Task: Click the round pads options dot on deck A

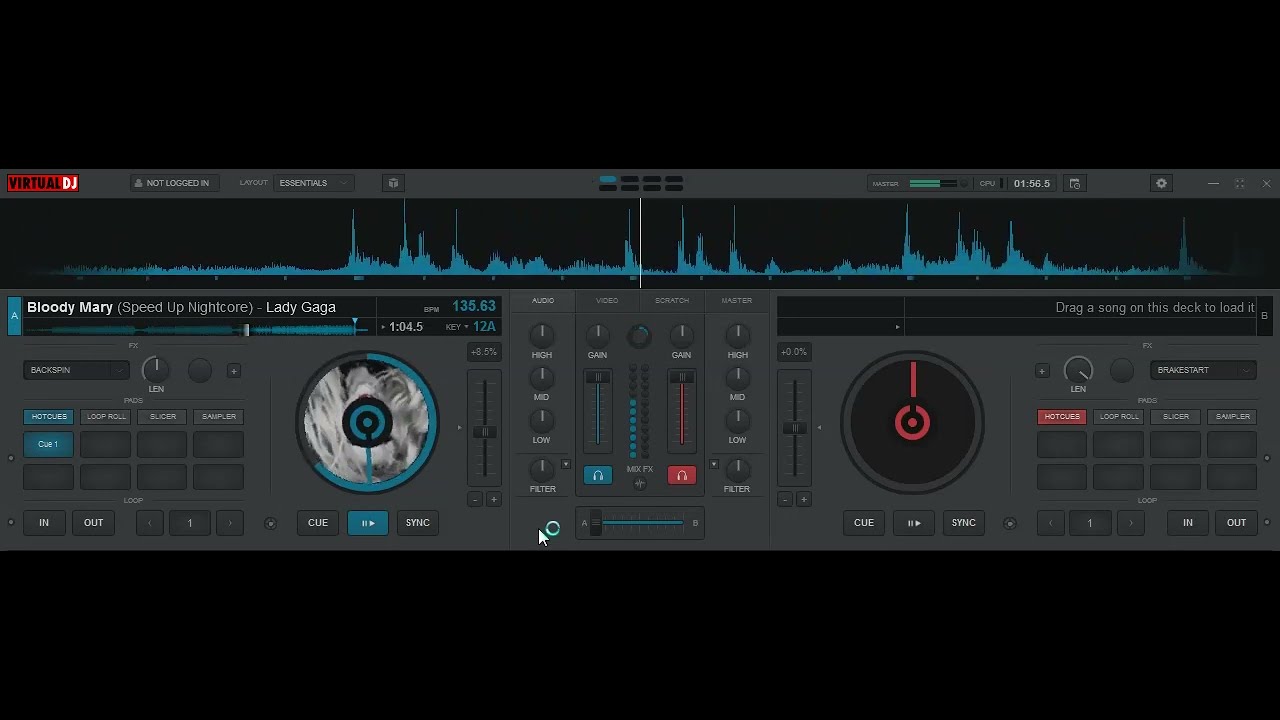Action: click(x=11, y=459)
